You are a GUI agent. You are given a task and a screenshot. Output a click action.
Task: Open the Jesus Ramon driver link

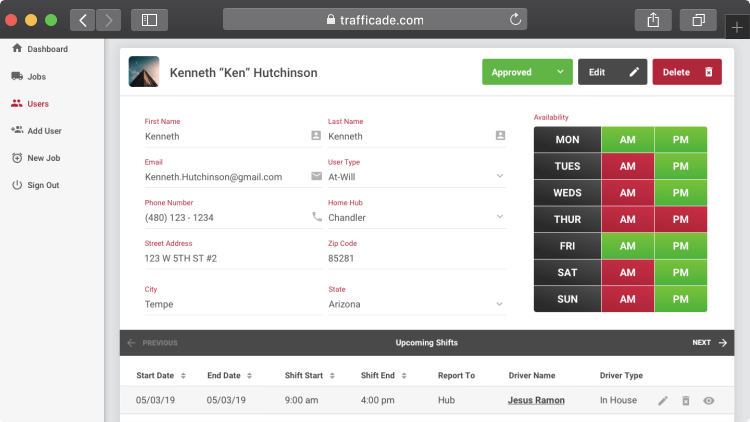(536, 401)
